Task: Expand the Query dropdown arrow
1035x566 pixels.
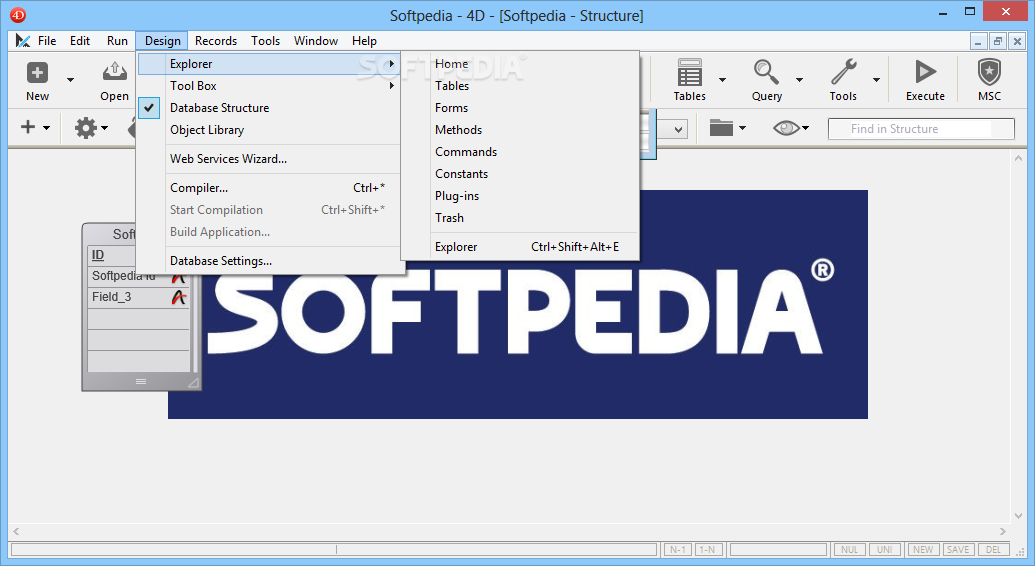Action: pos(799,80)
